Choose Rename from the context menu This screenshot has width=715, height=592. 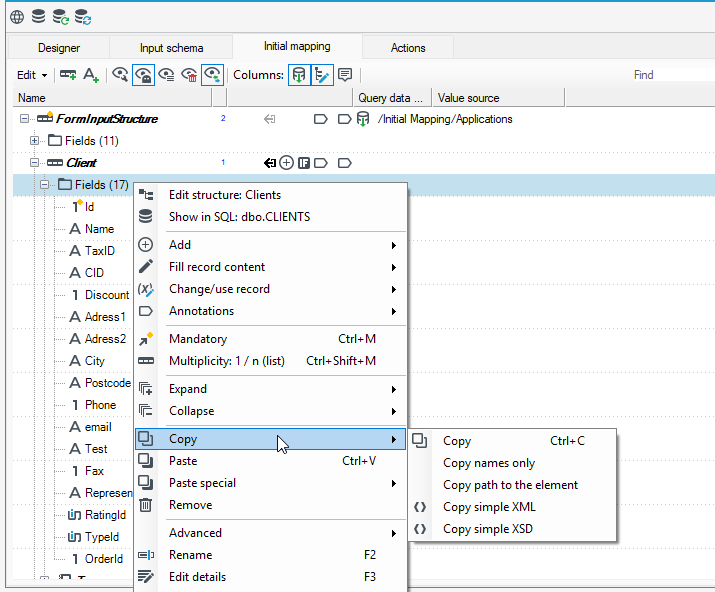[x=270, y=555]
